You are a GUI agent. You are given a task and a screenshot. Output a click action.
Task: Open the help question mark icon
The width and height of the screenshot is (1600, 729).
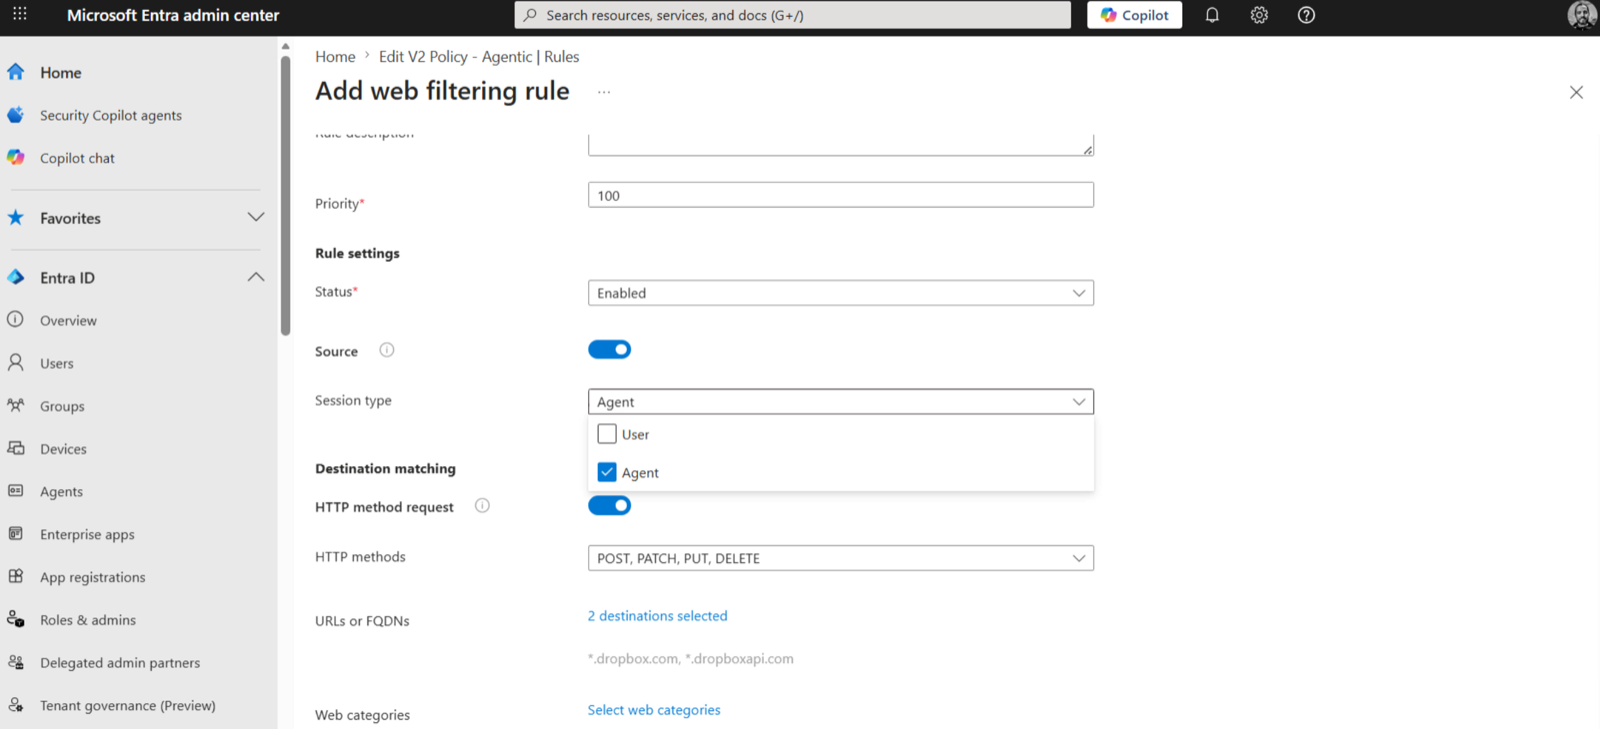tap(1306, 15)
